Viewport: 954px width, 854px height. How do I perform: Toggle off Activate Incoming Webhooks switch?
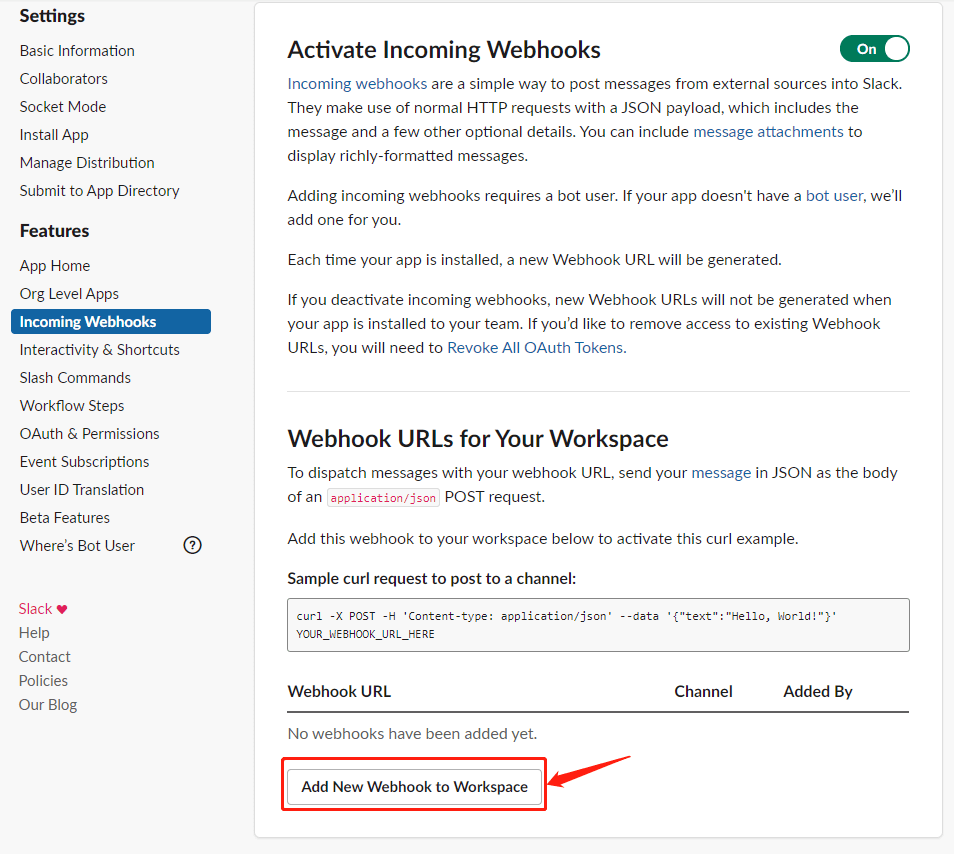[x=875, y=49]
